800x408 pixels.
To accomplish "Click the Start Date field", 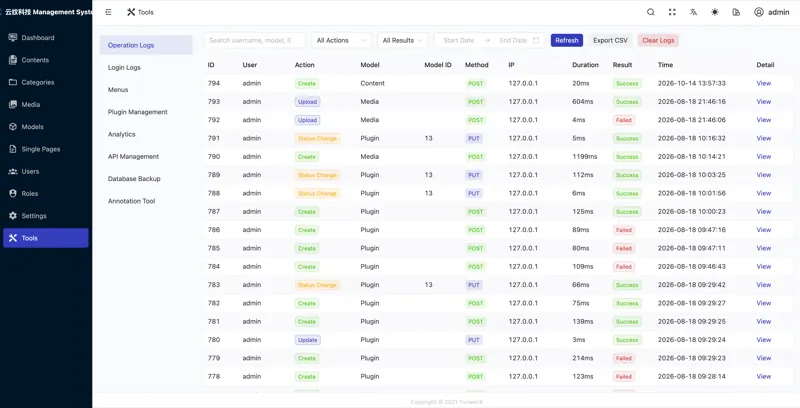I will 459,40.
